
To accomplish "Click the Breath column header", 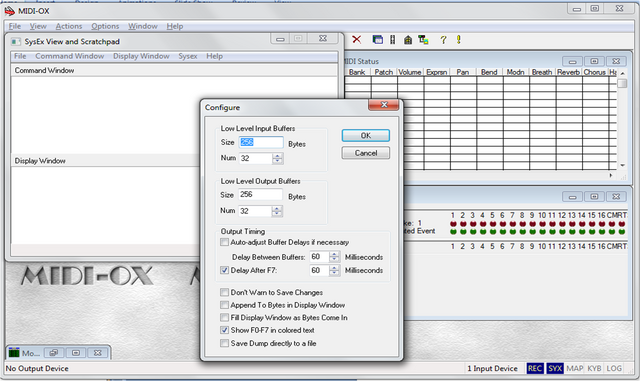I will (x=542, y=72).
